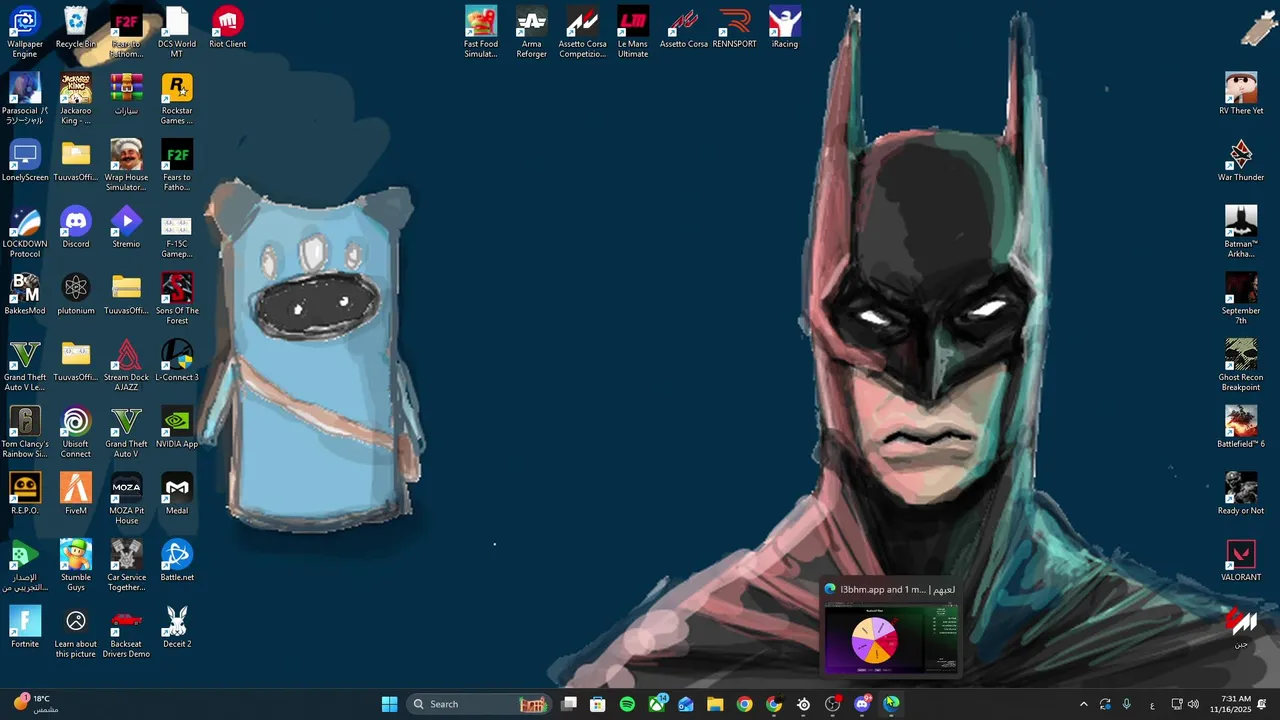This screenshot has height=720, width=1280.
Task: Launch plutonium desktop icon
Action: coord(76,295)
